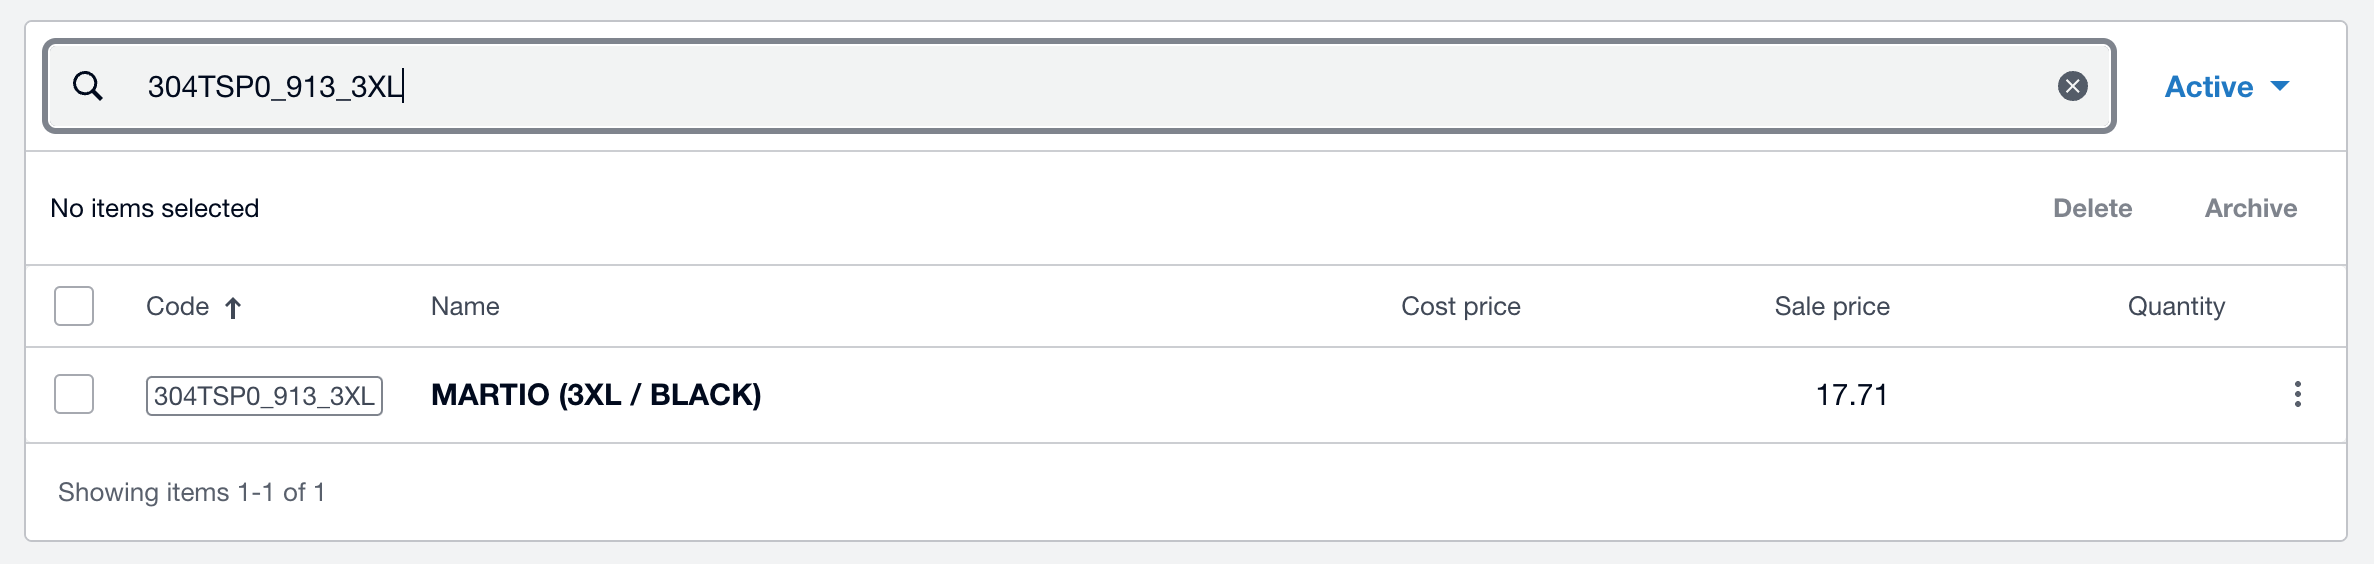2374x564 pixels.
Task: Click the 'Showing items 1-1 of 1' text
Action: pos(191,492)
